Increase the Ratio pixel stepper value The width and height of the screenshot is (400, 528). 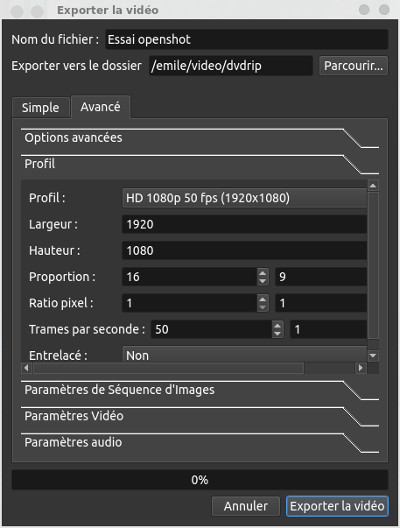click(263, 299)
